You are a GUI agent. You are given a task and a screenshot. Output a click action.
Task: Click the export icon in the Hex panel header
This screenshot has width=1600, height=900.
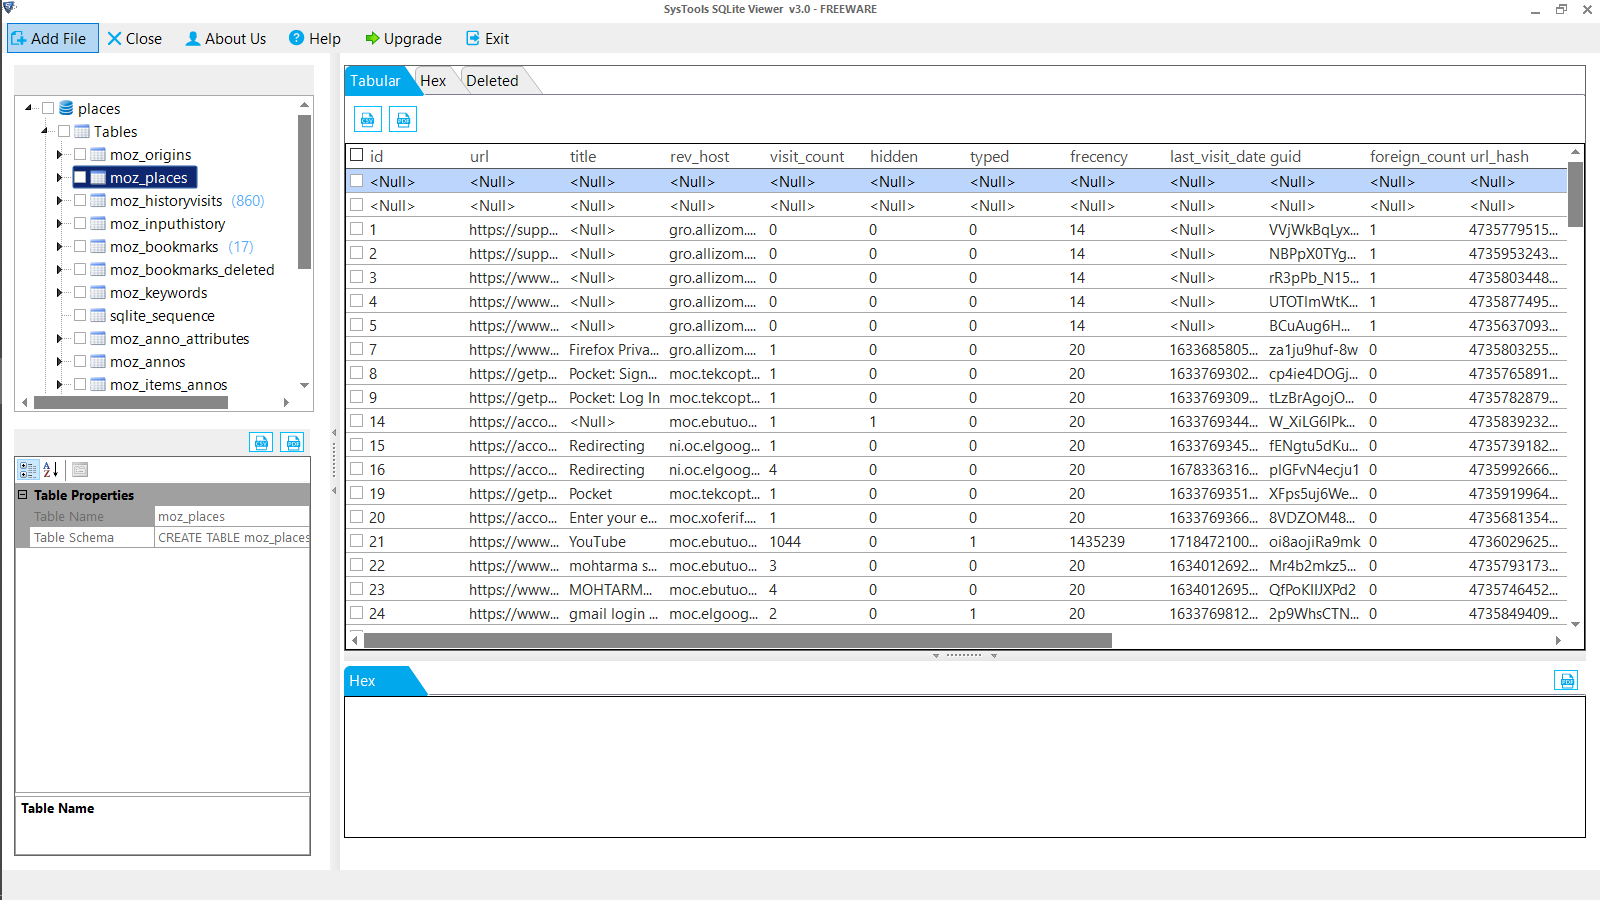tap(1566, 681)
